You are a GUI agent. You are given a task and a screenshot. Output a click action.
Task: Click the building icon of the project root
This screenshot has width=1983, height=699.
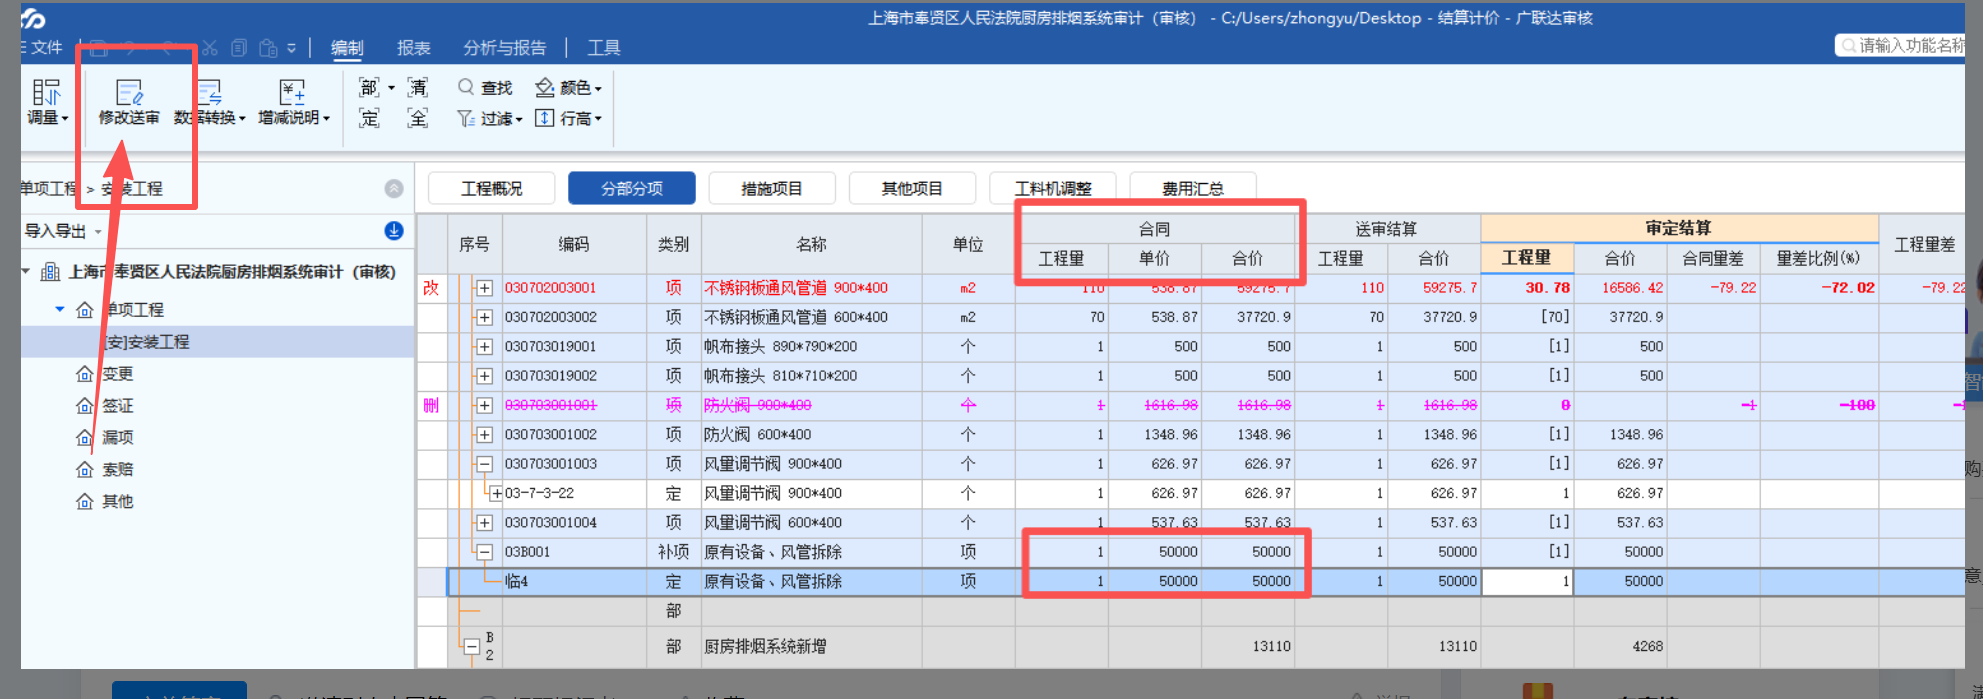pos(50,272)
